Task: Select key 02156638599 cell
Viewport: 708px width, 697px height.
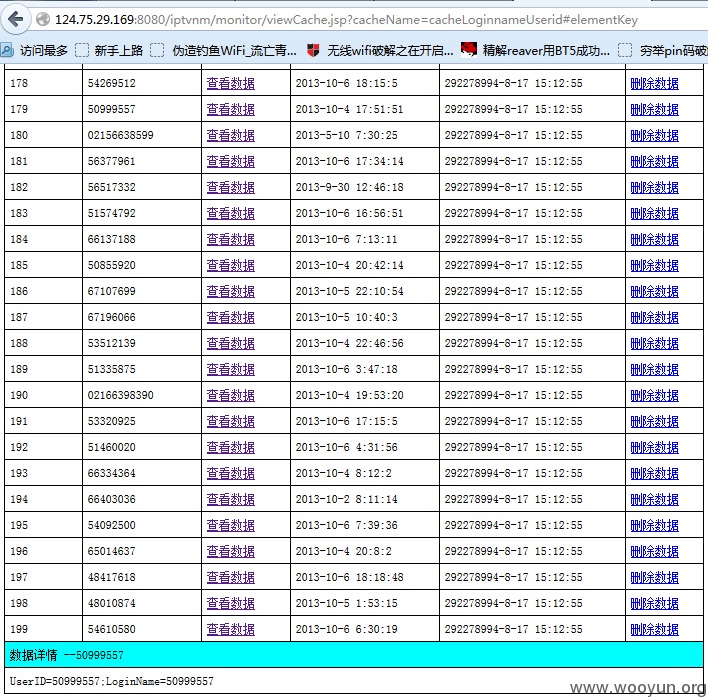Action: pyautogui.click(x=142, y=135)
